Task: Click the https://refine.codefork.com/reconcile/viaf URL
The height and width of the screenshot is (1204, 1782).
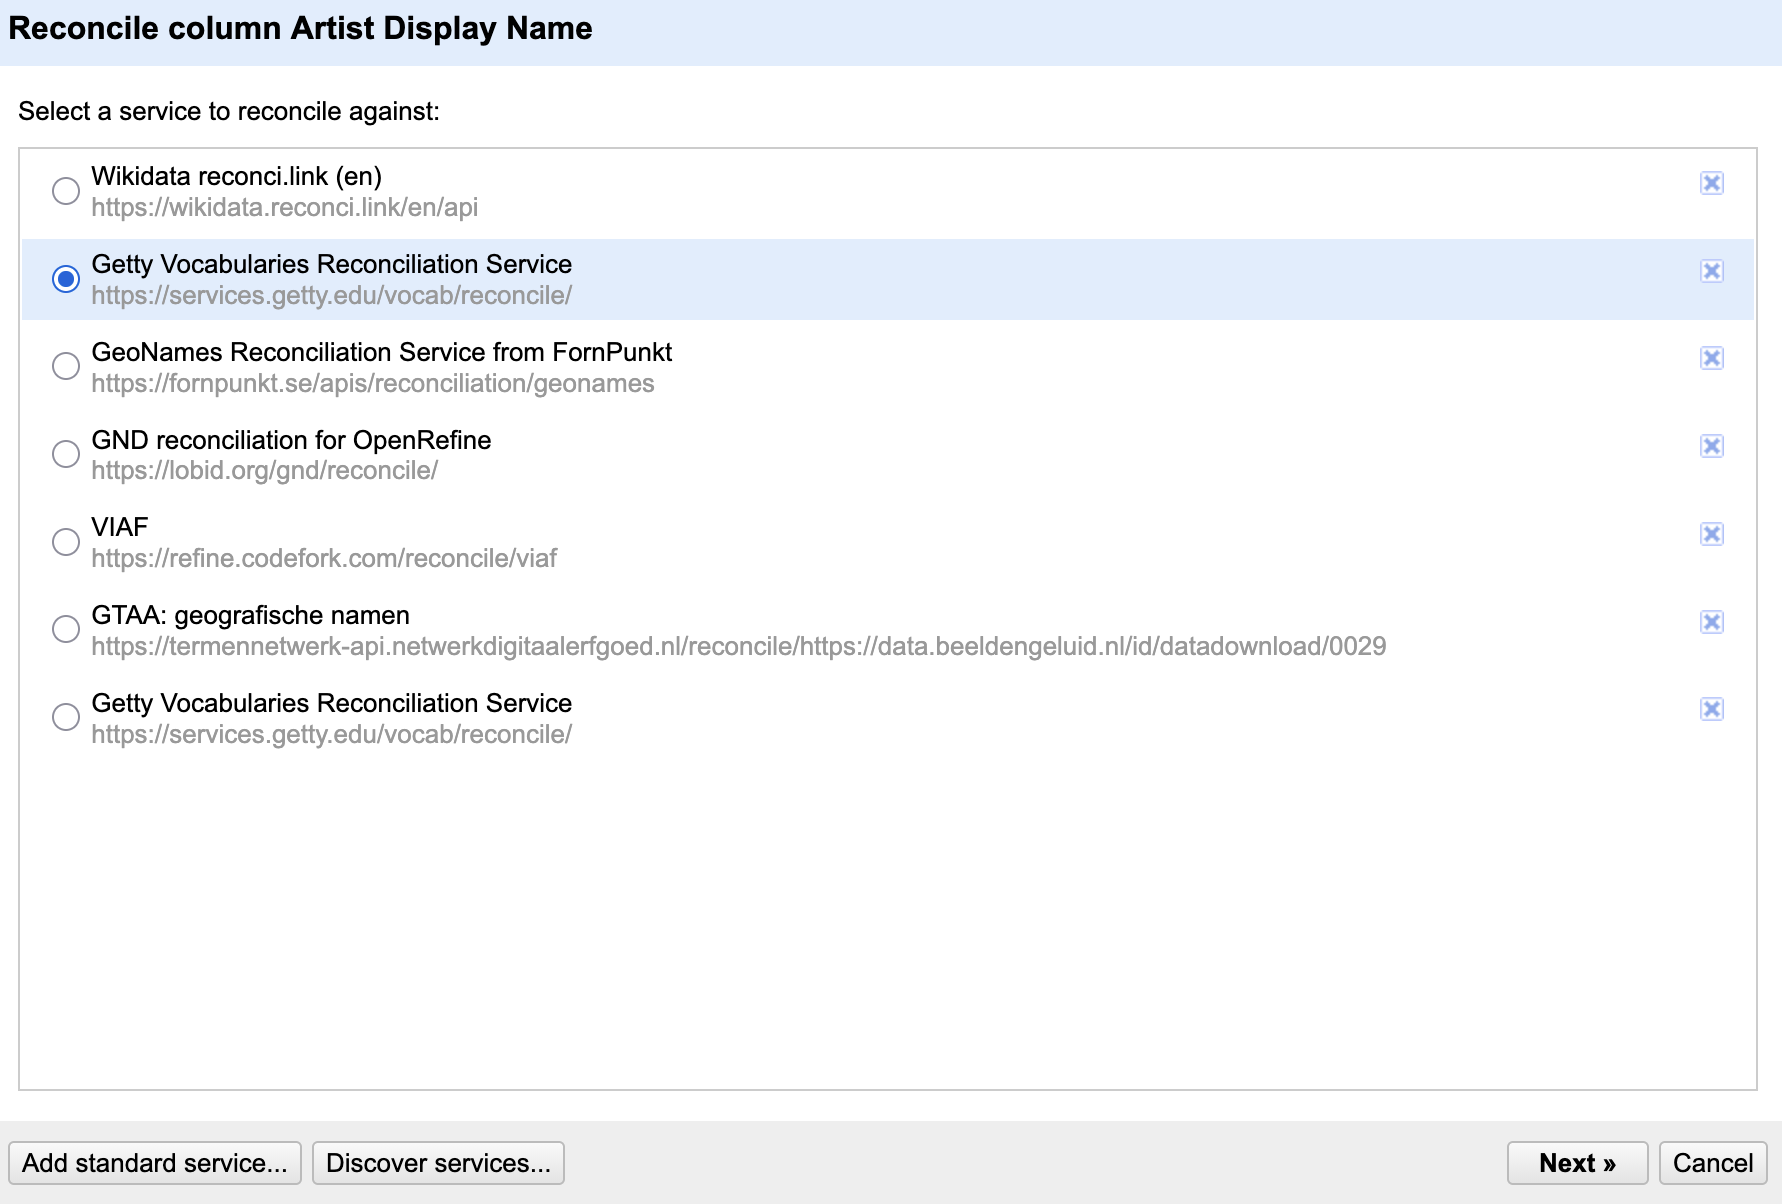Action: tap(324, 558)
